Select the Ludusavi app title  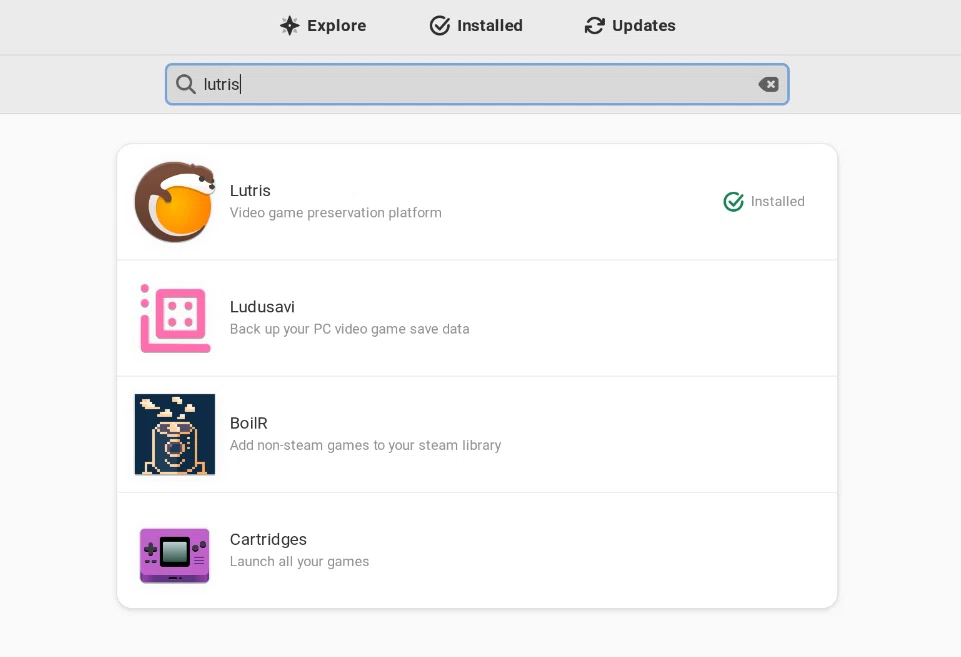tap(262, 307)
